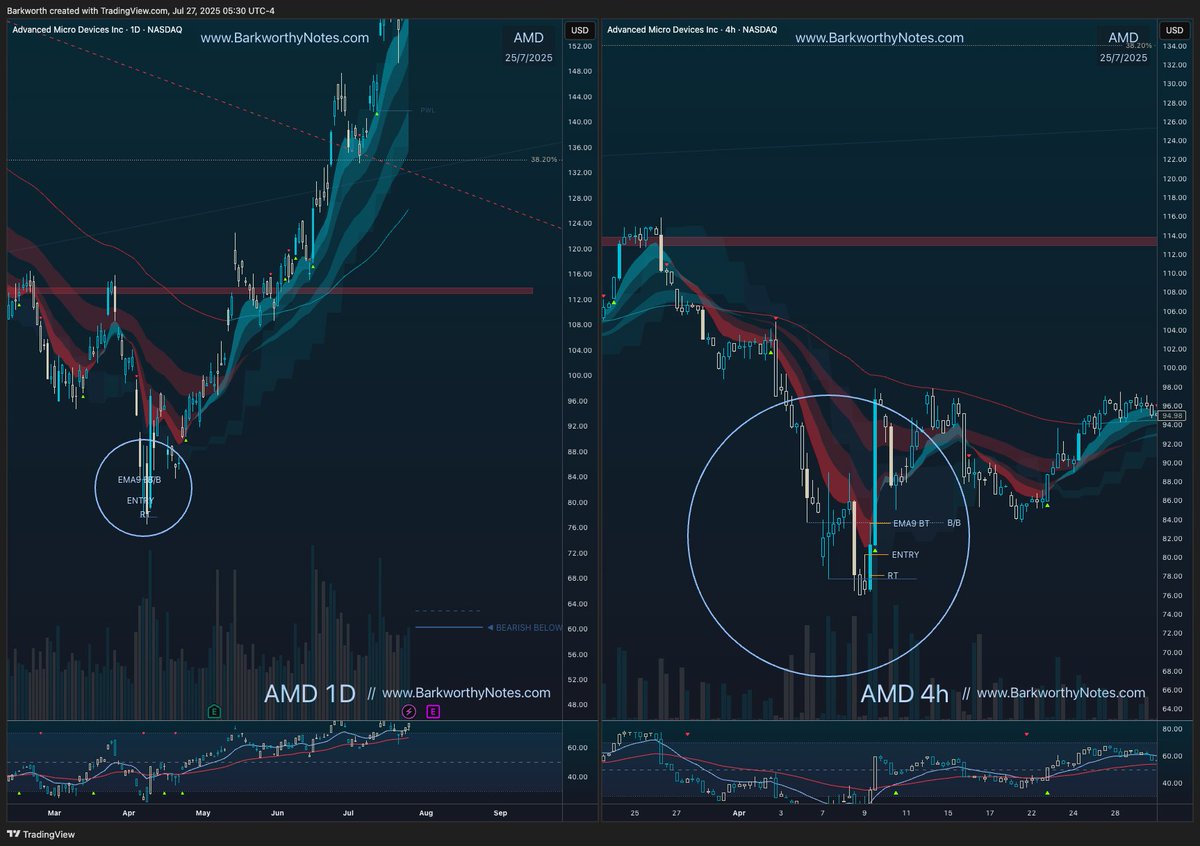Click the 'Jun' label on the daily time axis
The image size is (1200, 846).
click(x=278, y=813)
